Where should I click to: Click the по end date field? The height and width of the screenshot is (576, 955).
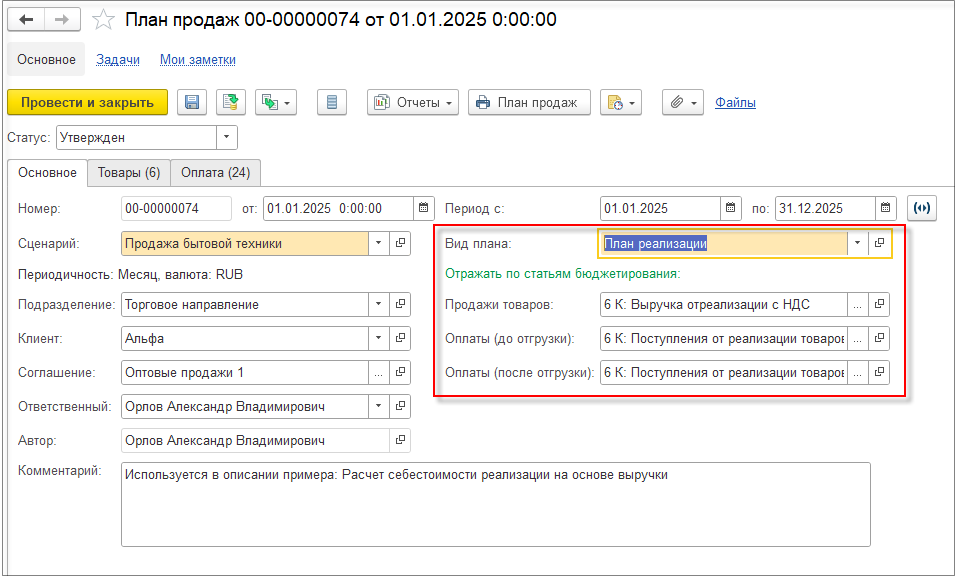[x=825, y=208]
